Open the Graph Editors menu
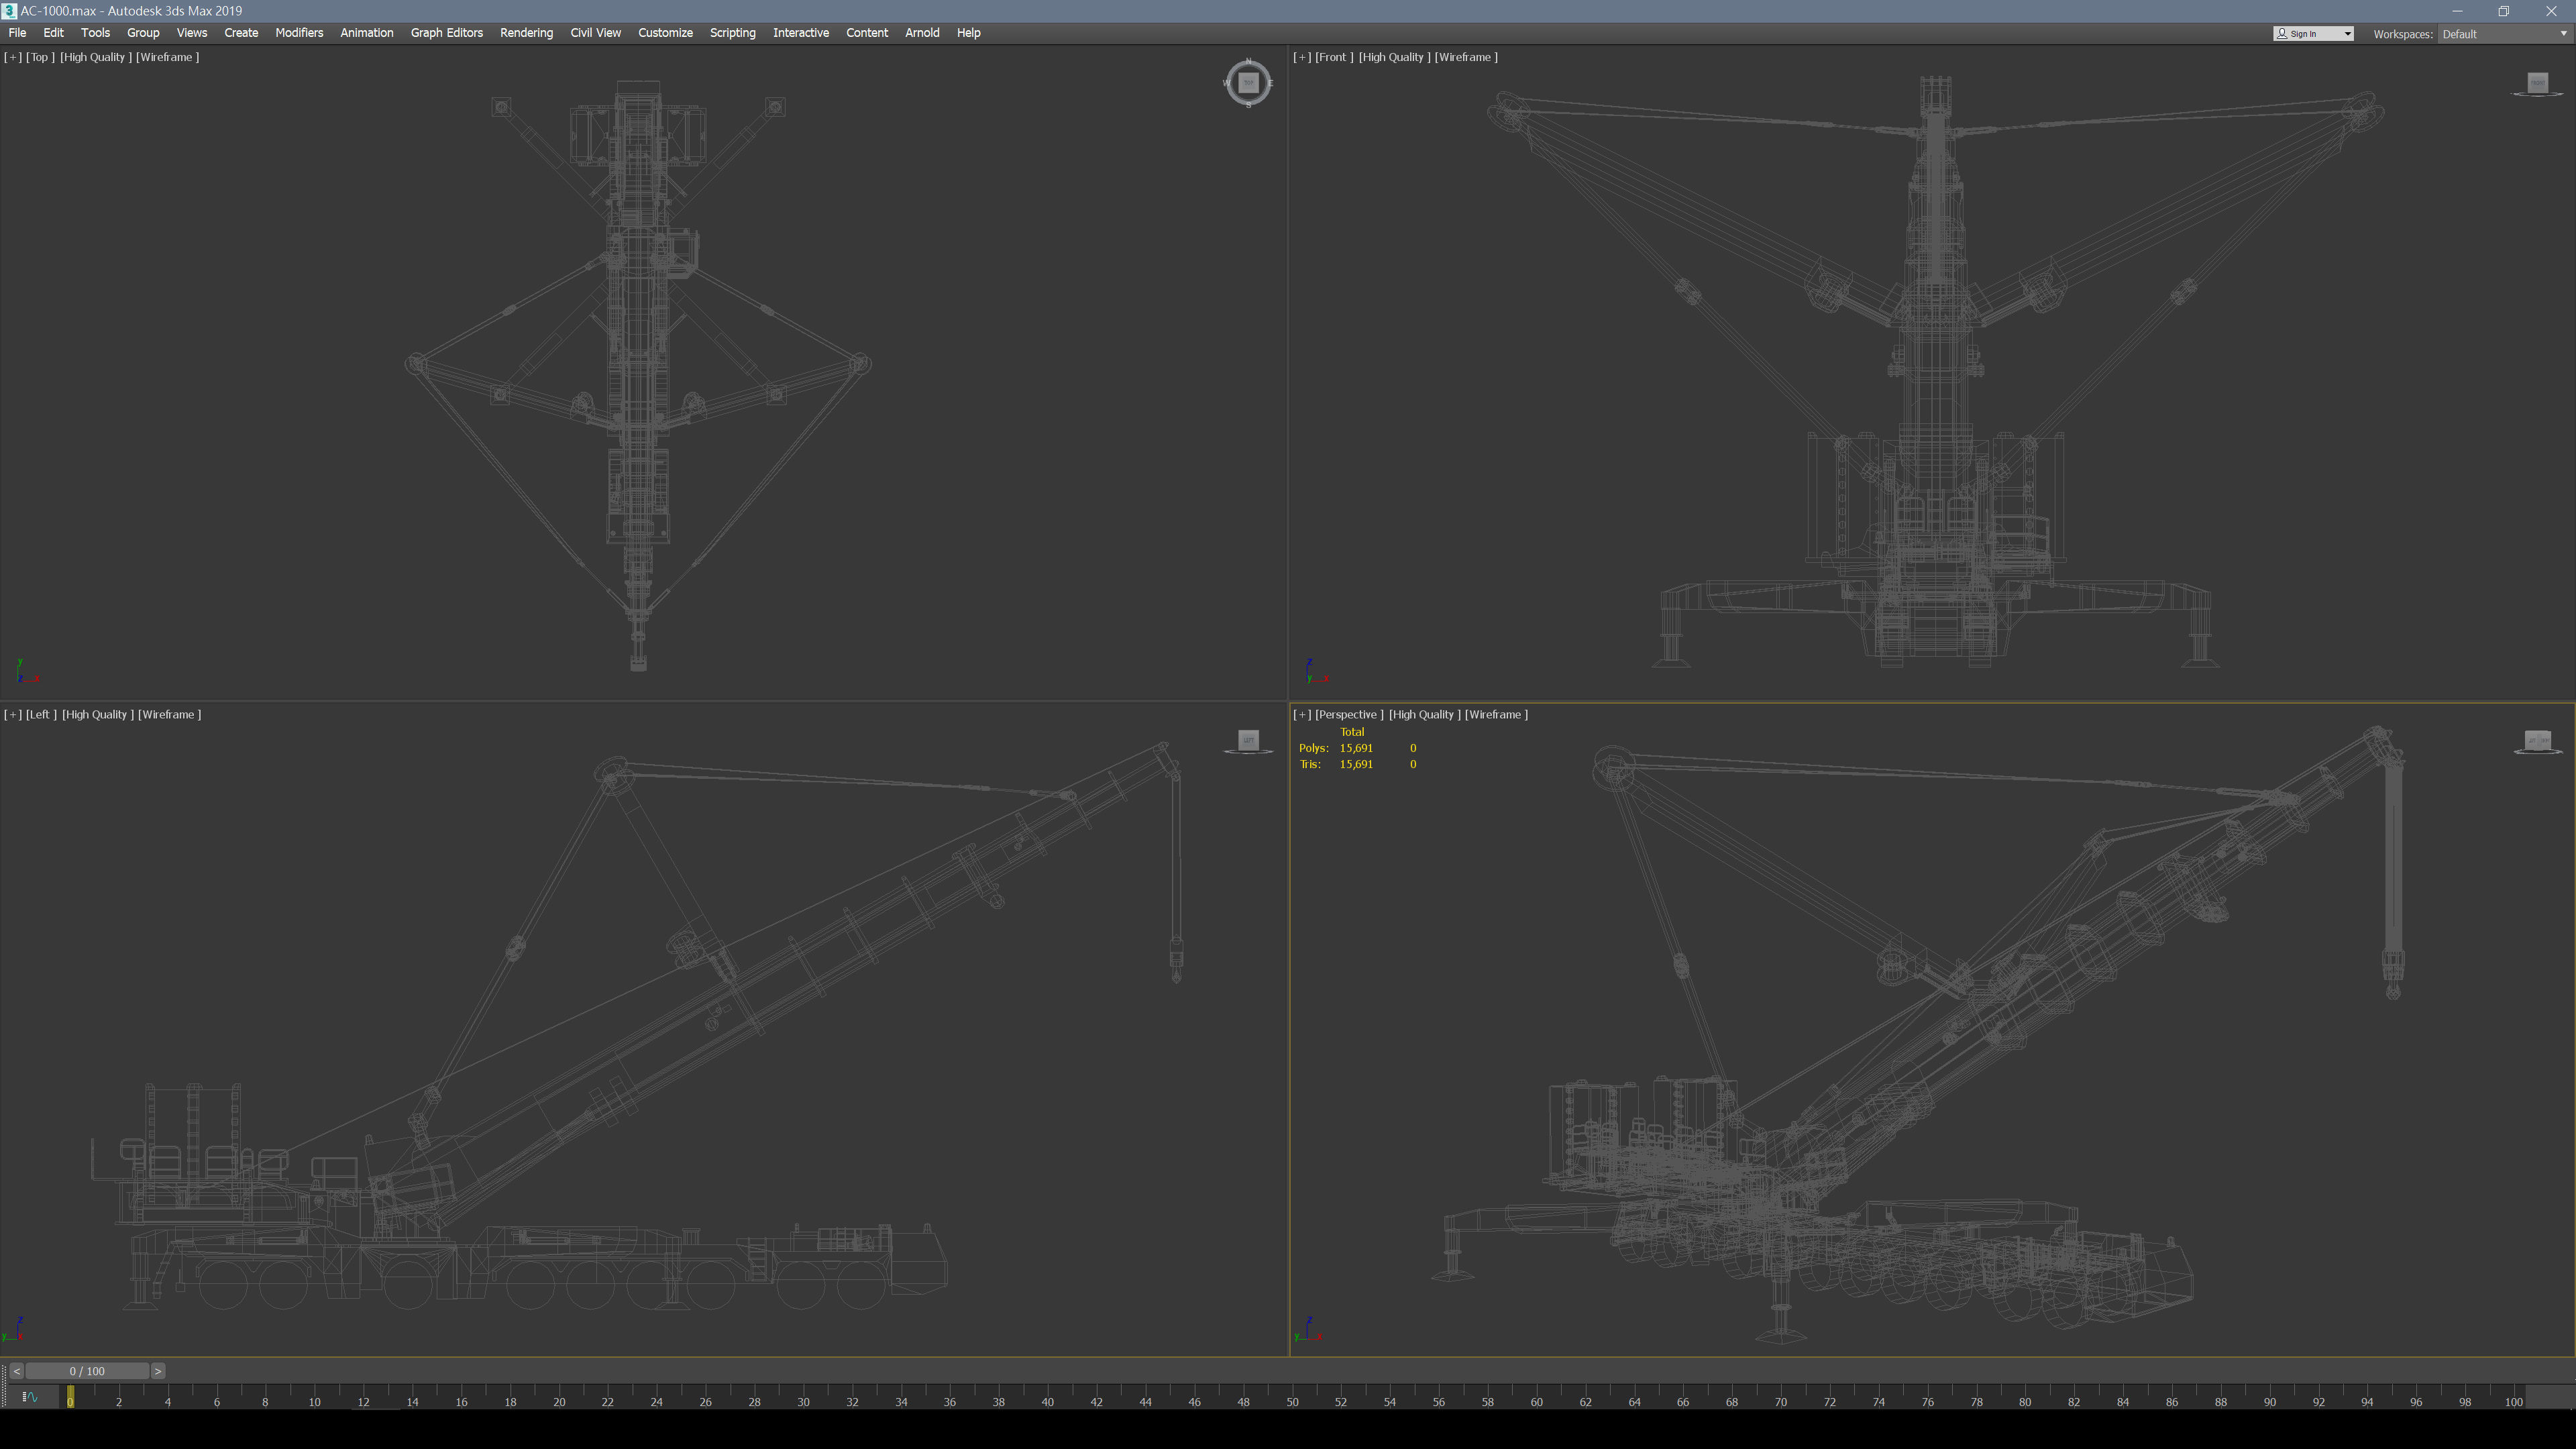Image resolution: width=2576 pixels, height=1449 pixels. coord(446,33)
